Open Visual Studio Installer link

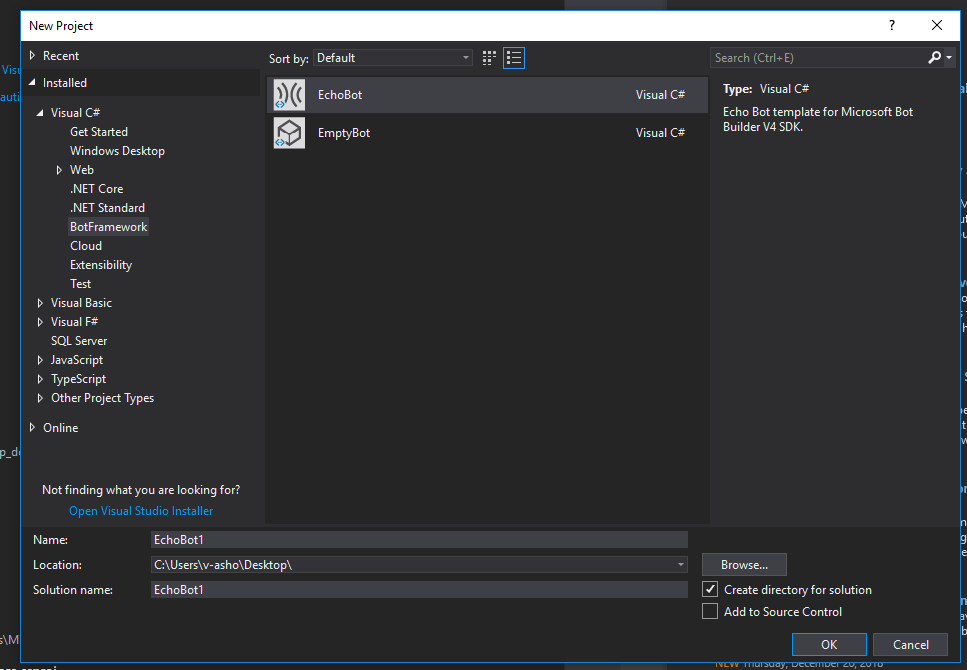(140, 510)
